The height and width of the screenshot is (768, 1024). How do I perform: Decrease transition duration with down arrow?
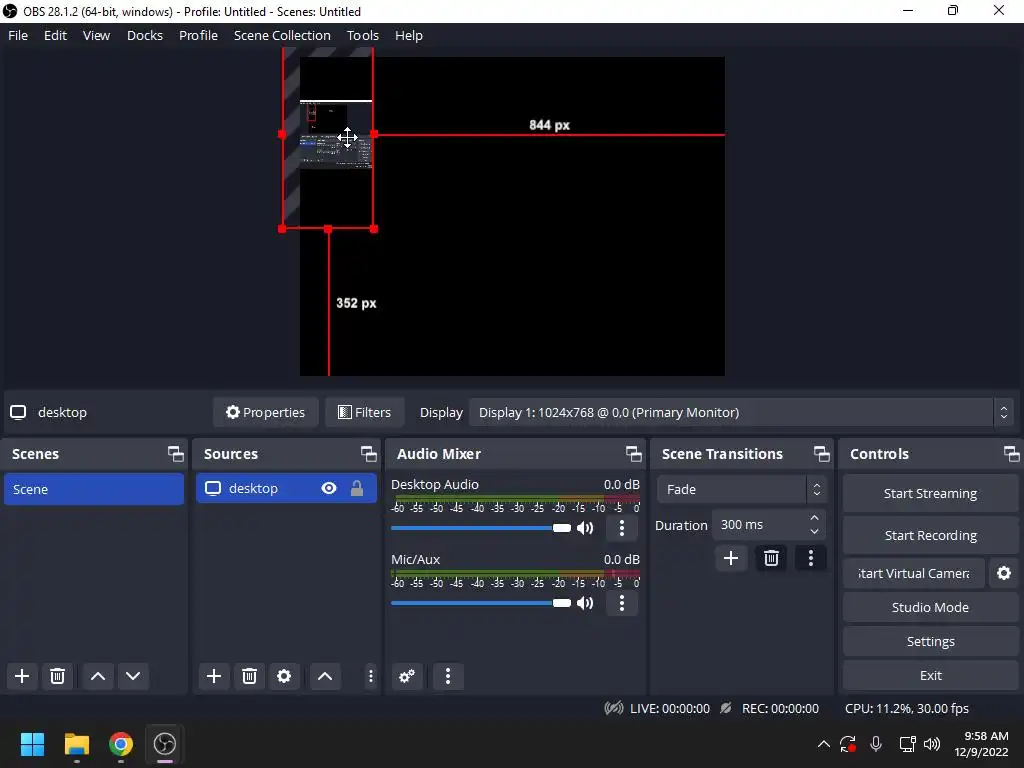pos(814,532)
